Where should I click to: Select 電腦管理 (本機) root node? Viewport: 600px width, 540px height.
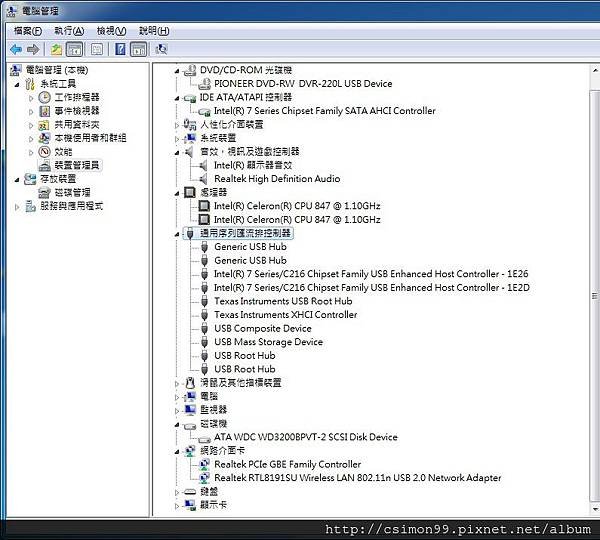[x=57, y=70]
